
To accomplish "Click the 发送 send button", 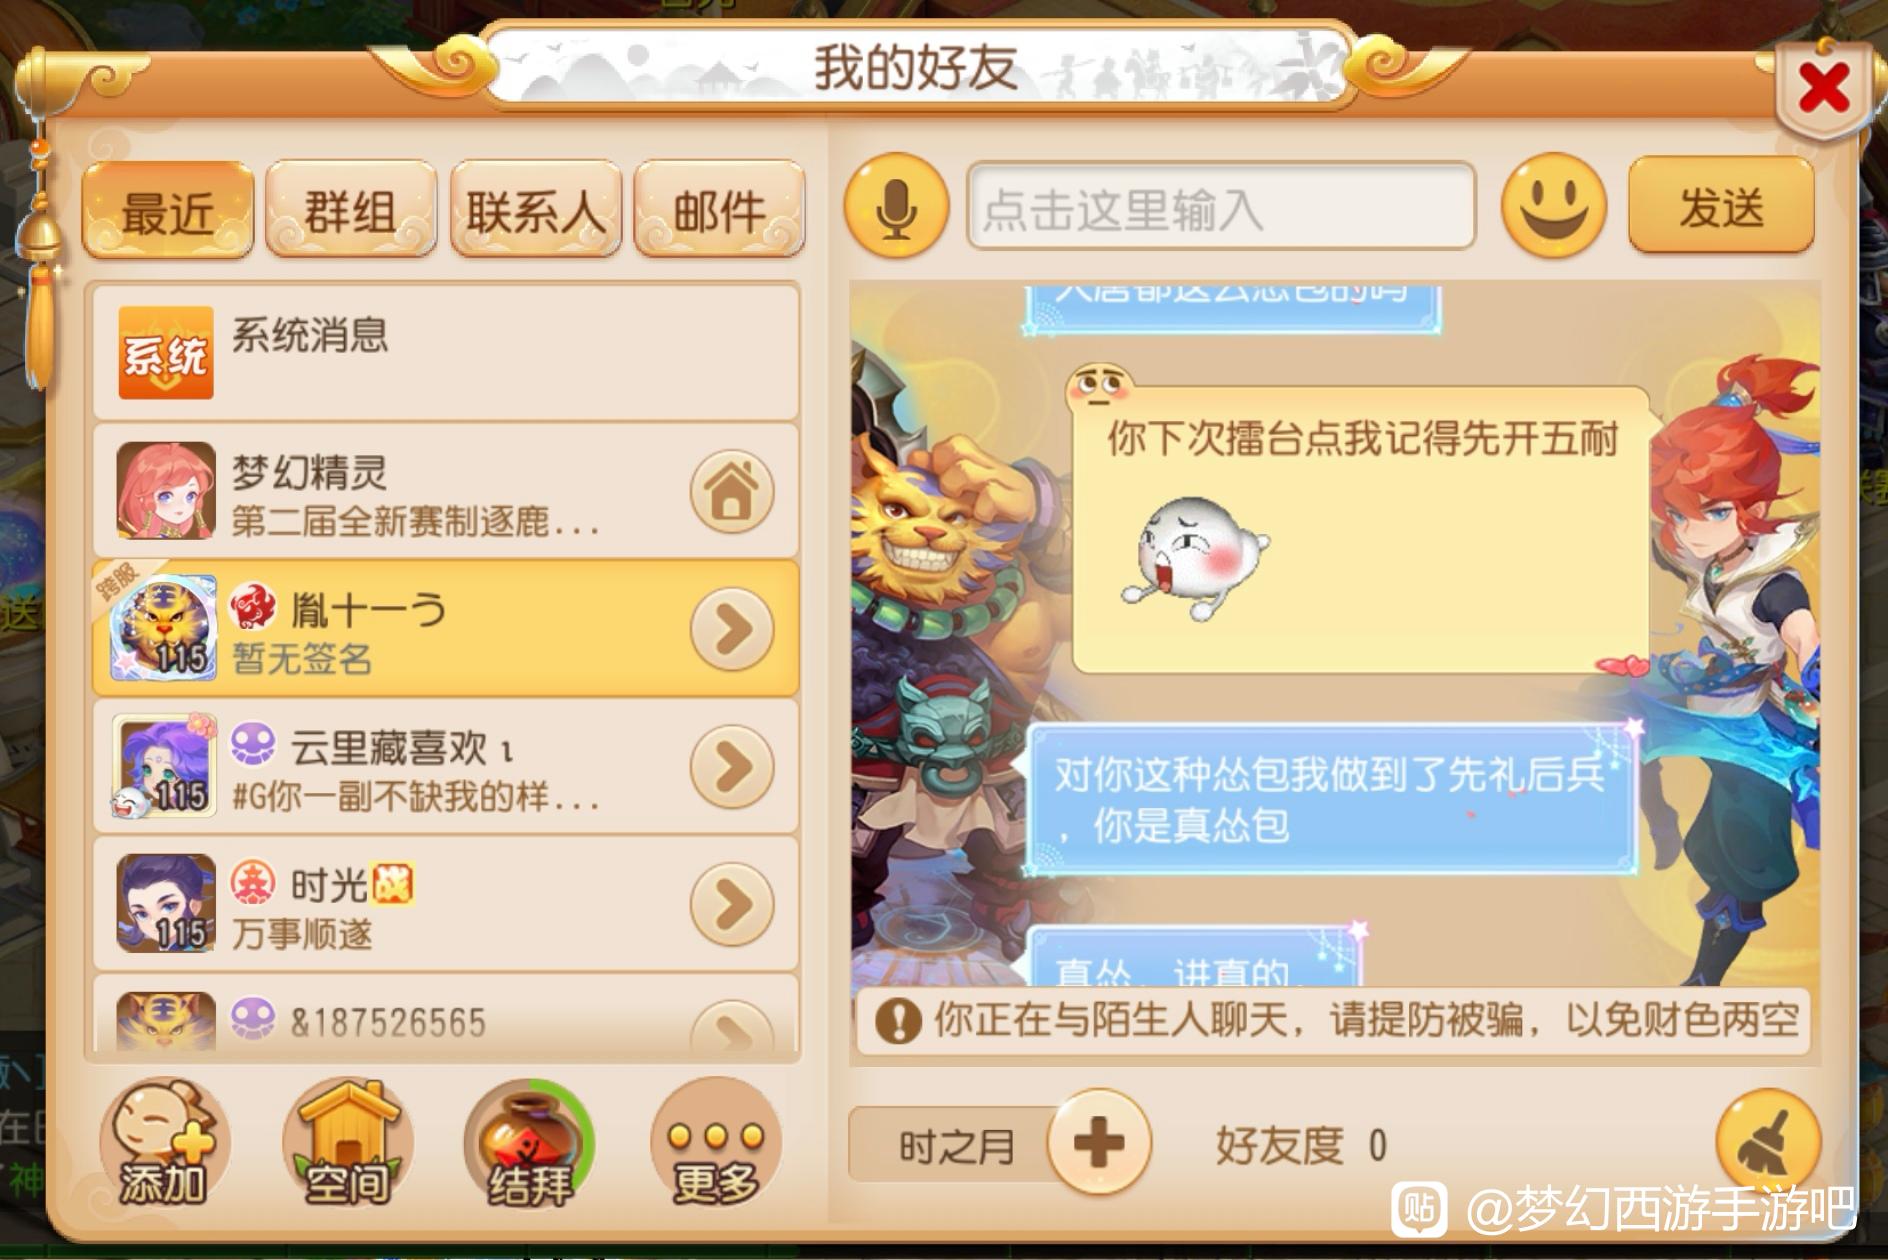I will pyautogui.click(x=1721, y=206).
